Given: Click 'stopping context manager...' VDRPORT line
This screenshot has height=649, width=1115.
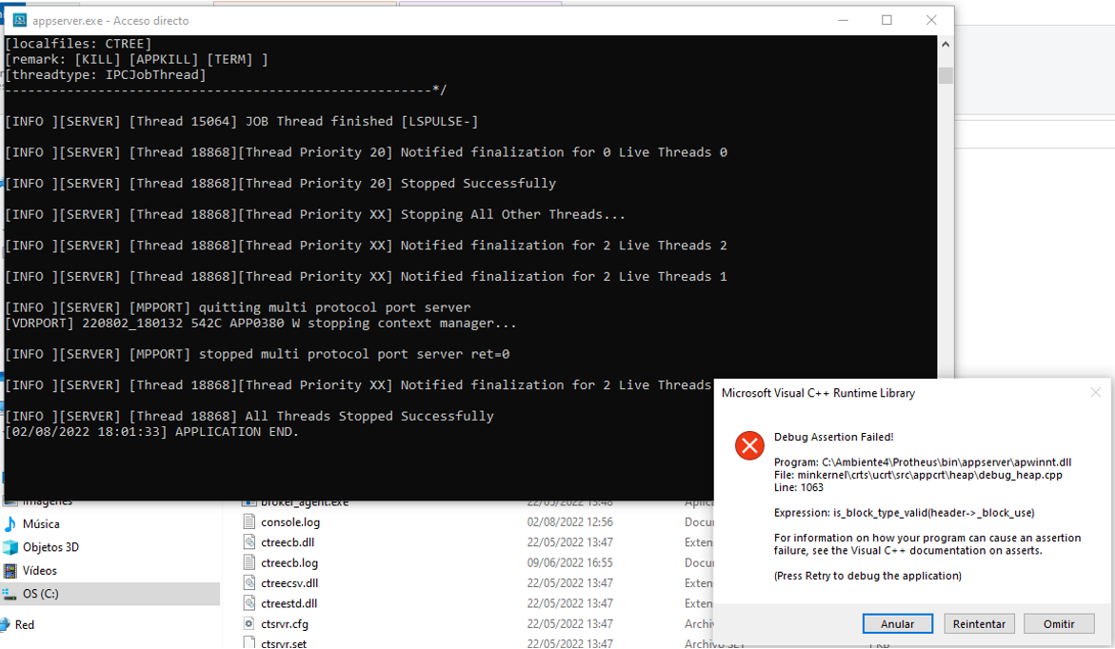Looking at the screenshot, I should click(260, 323).
